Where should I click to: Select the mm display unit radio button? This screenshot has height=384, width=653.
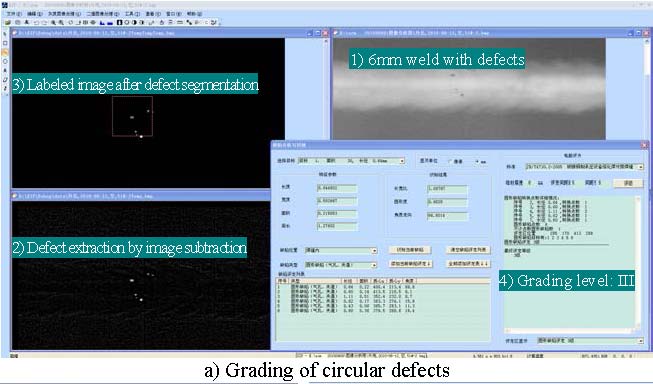pos(477,161)
